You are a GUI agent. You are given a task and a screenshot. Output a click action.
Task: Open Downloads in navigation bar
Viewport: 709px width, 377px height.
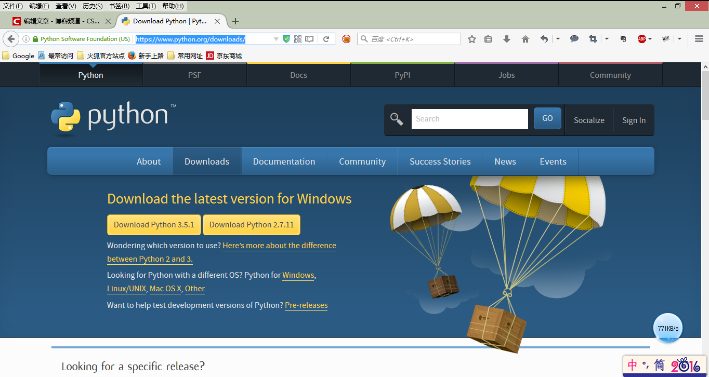pyautogui.click(x=207, y=161)
